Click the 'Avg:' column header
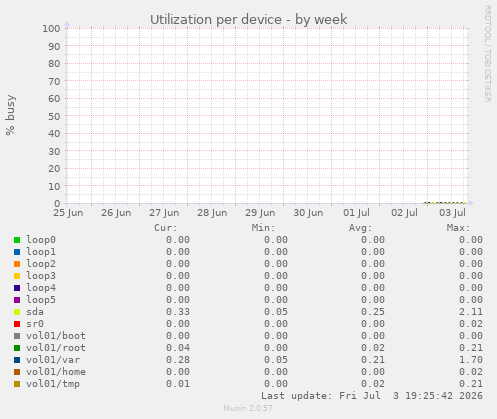 pos(361,228)
